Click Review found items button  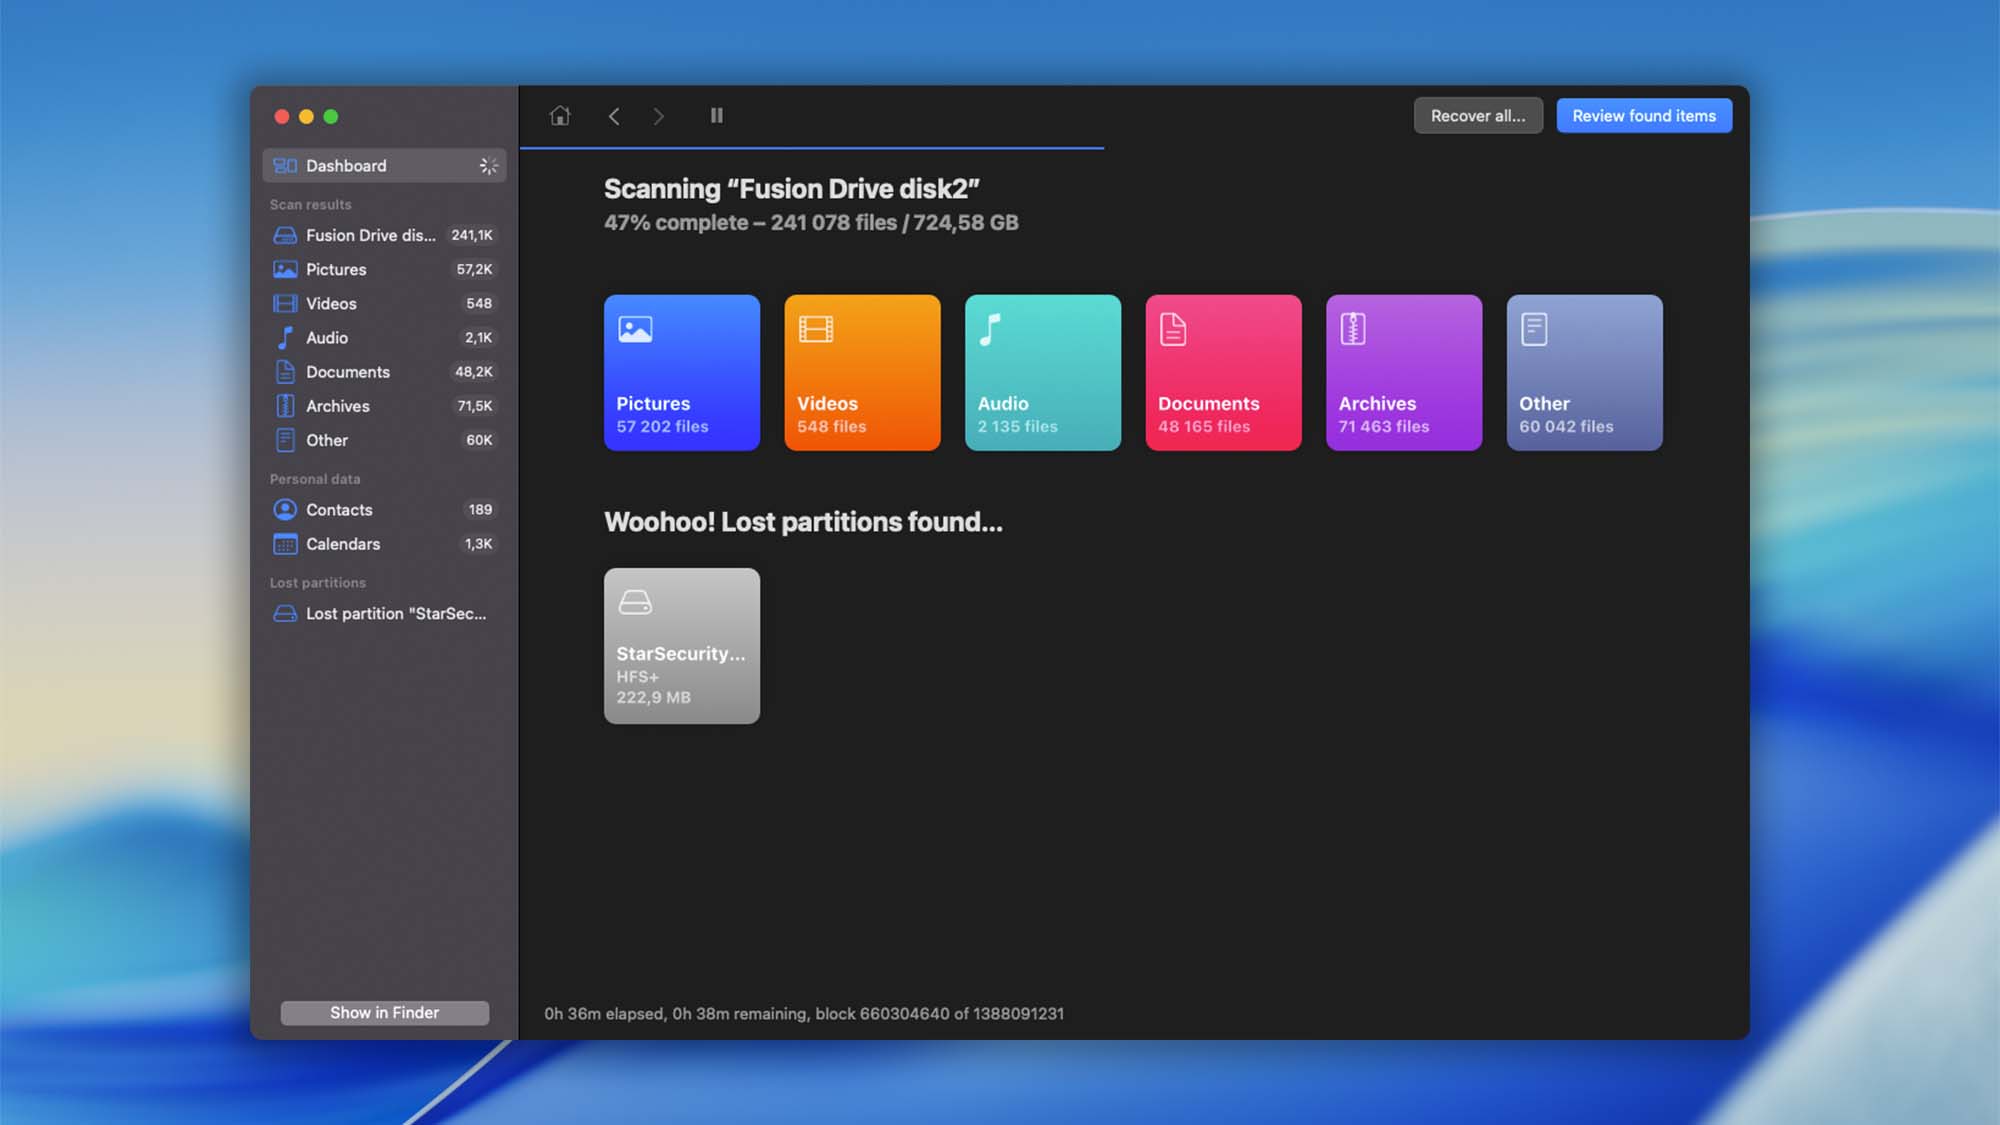1643,116
